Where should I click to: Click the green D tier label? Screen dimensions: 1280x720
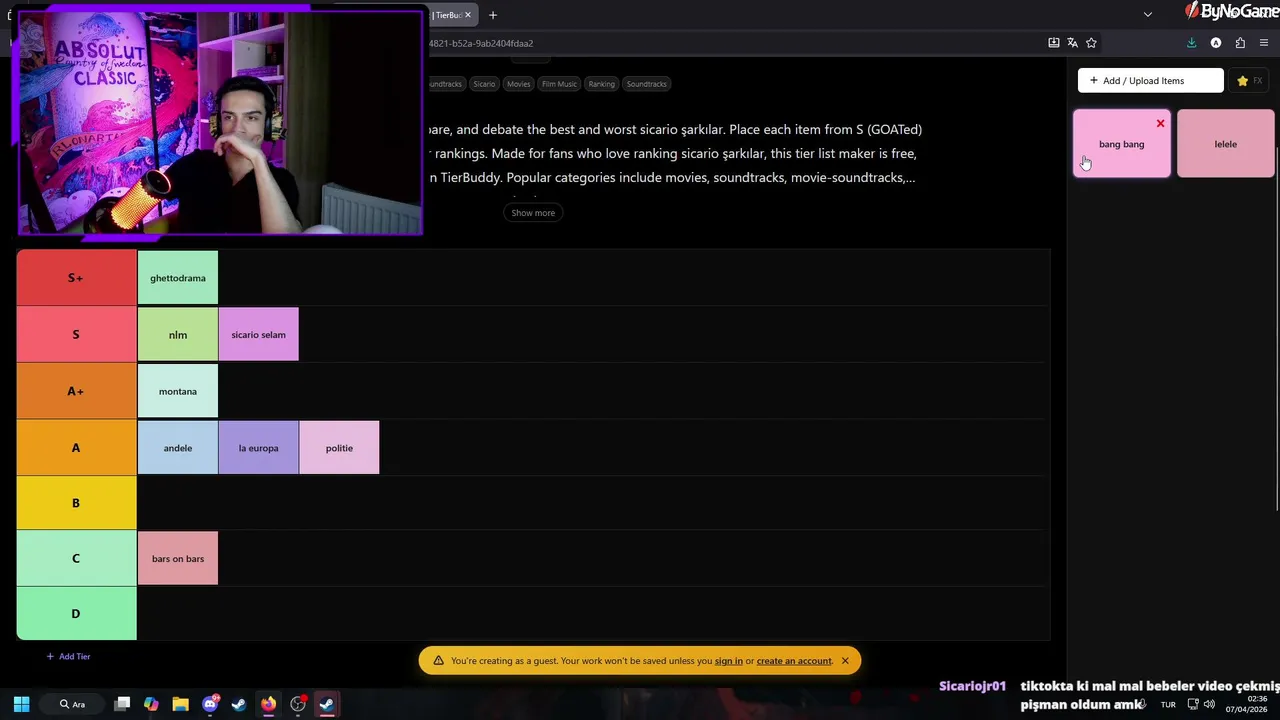pos(76,613)
